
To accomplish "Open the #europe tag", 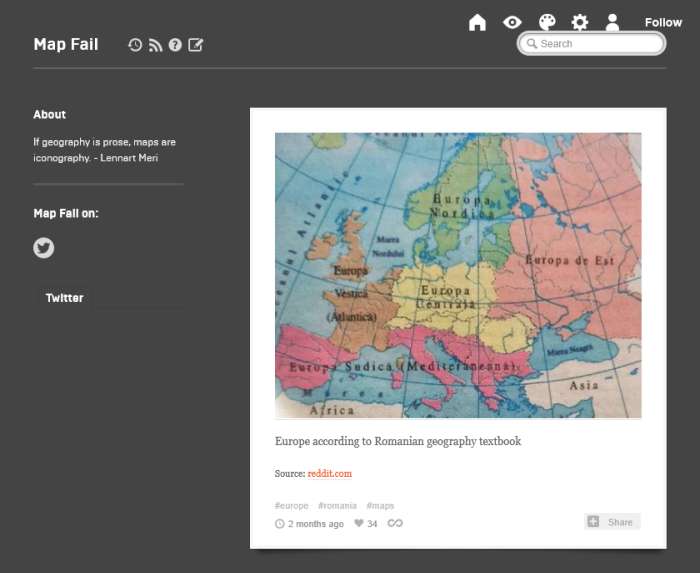I will coord(292,506).
